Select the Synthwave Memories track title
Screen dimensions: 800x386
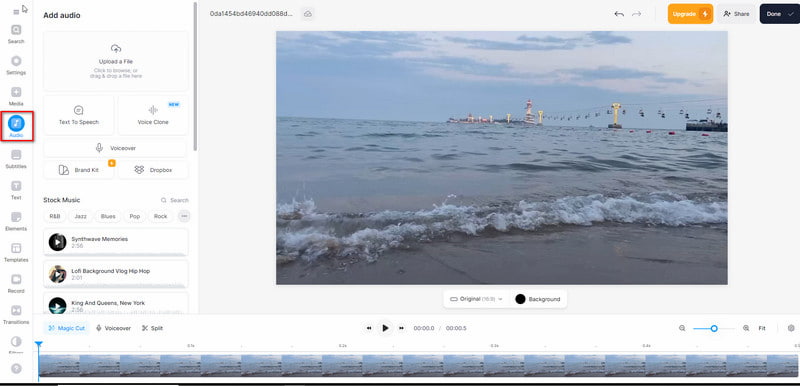tap(99, 239)
